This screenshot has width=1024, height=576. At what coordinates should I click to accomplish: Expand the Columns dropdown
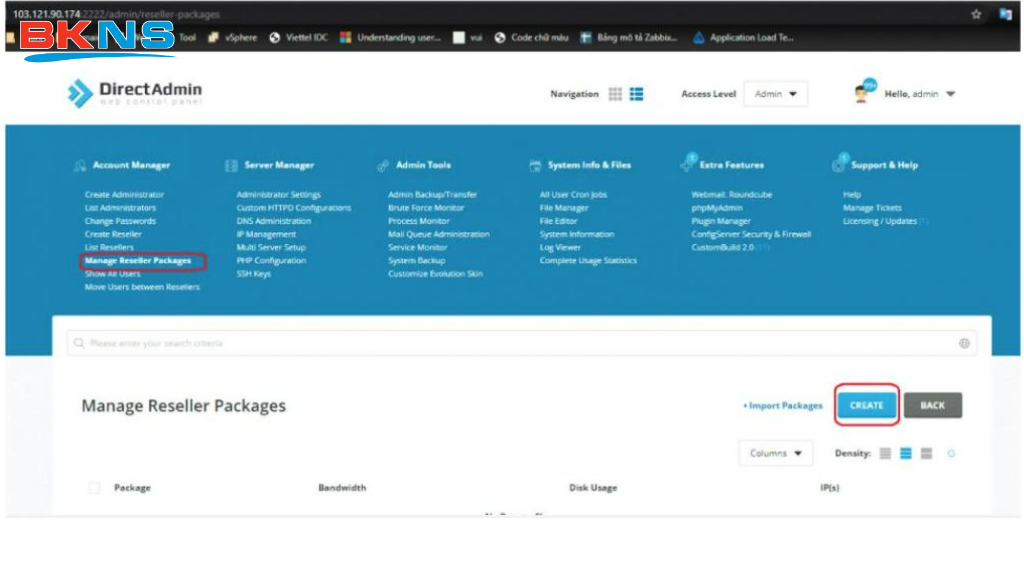tap(775, 452)
